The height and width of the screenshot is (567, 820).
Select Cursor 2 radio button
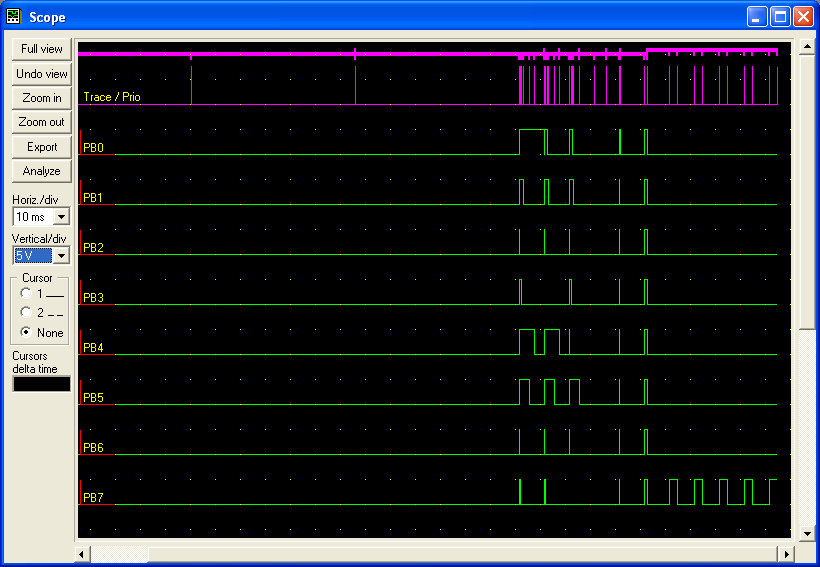pyautogui.click(x=26, y=313)
